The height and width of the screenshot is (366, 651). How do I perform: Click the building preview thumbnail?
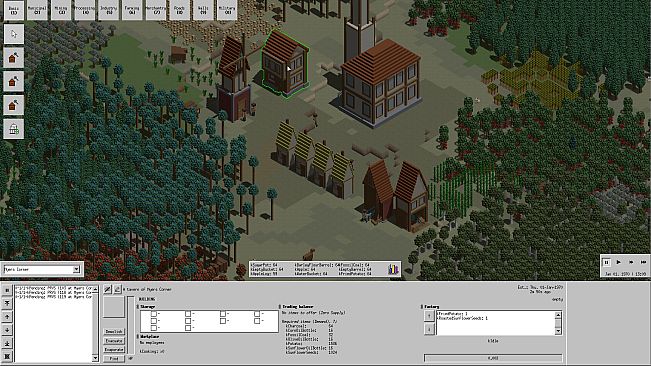coord(114,307)
